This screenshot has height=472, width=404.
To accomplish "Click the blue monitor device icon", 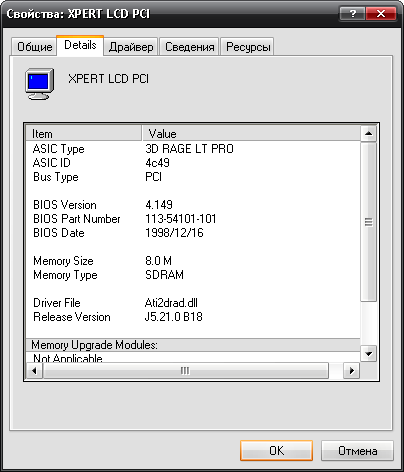I will click(40, 84).
